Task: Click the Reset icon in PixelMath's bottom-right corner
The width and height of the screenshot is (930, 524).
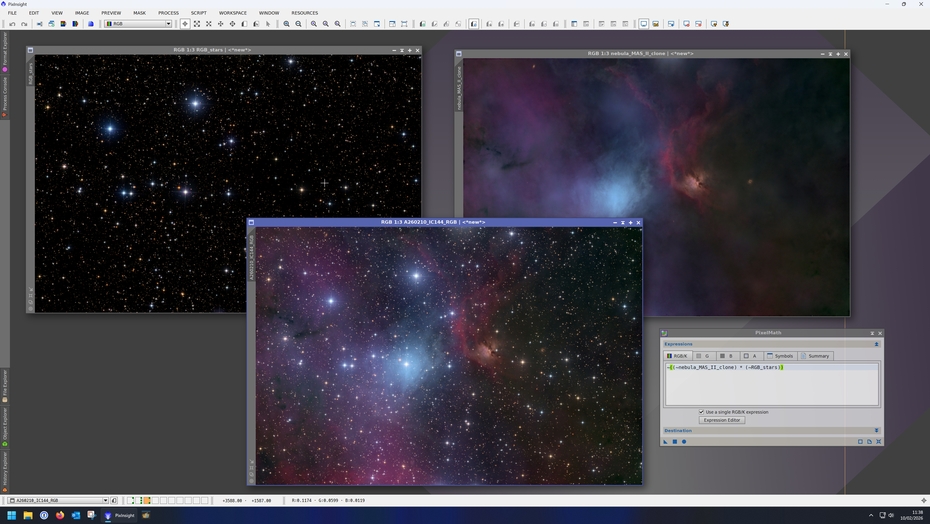Action: click(x=879, y=441)
